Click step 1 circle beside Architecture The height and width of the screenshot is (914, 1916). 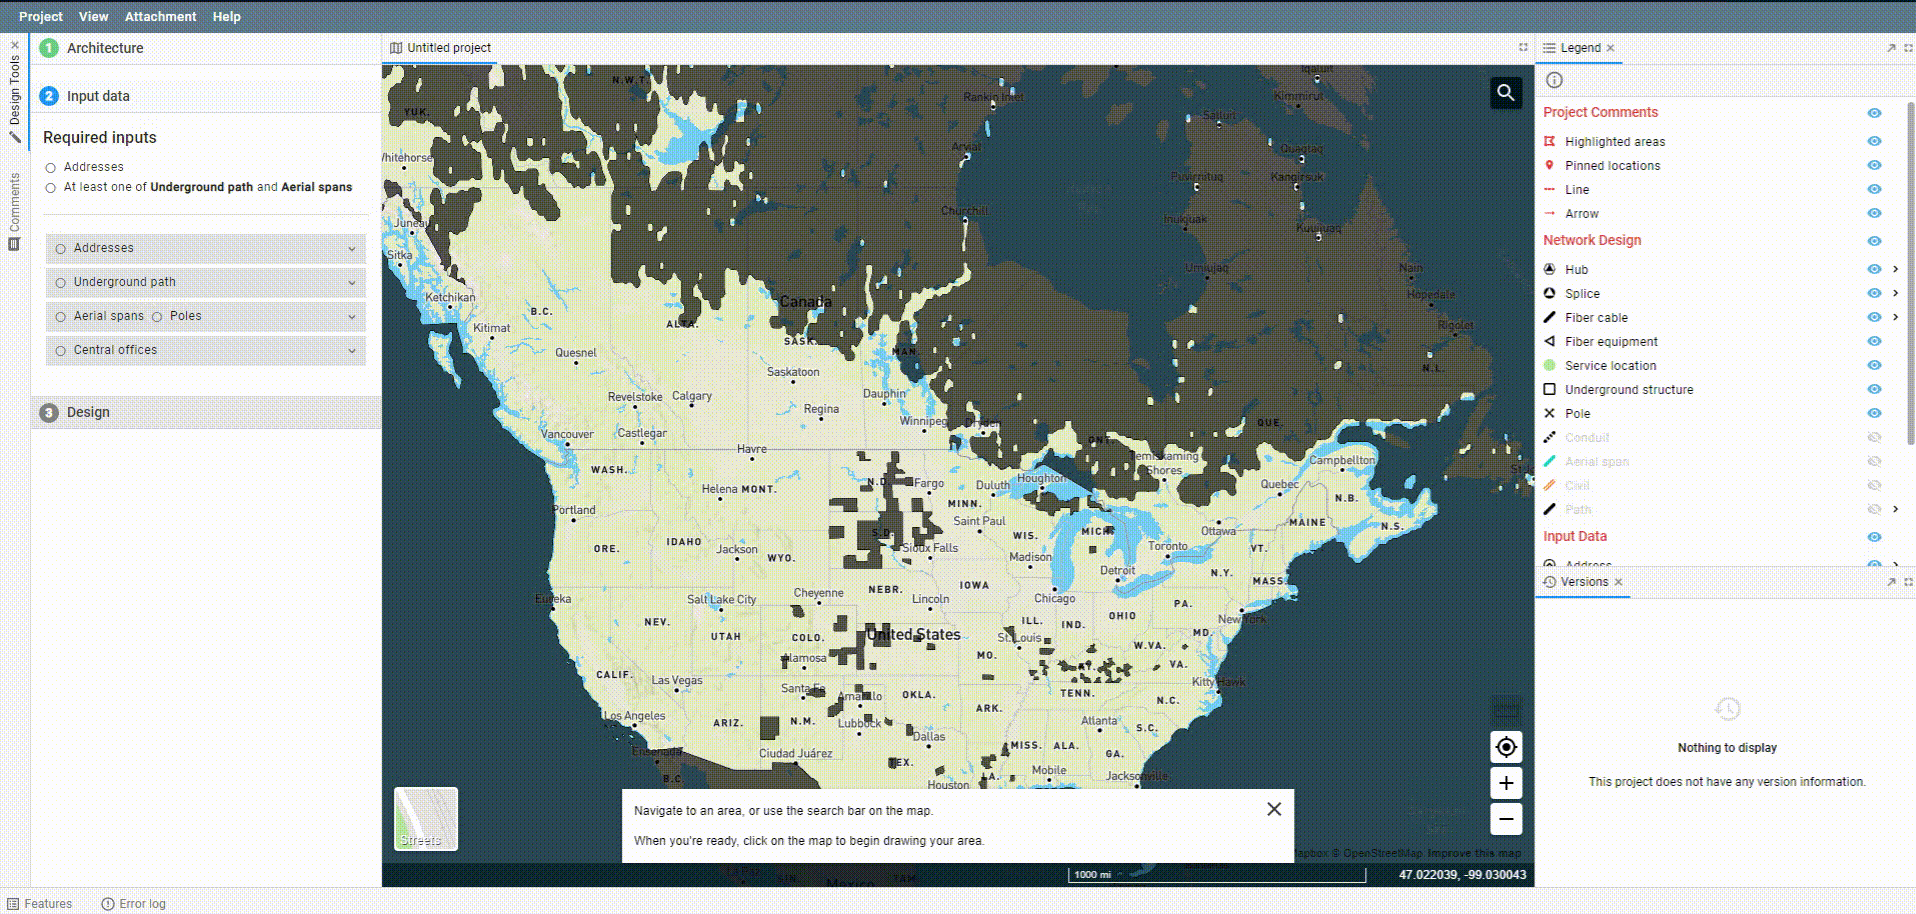tap(49, 48)
